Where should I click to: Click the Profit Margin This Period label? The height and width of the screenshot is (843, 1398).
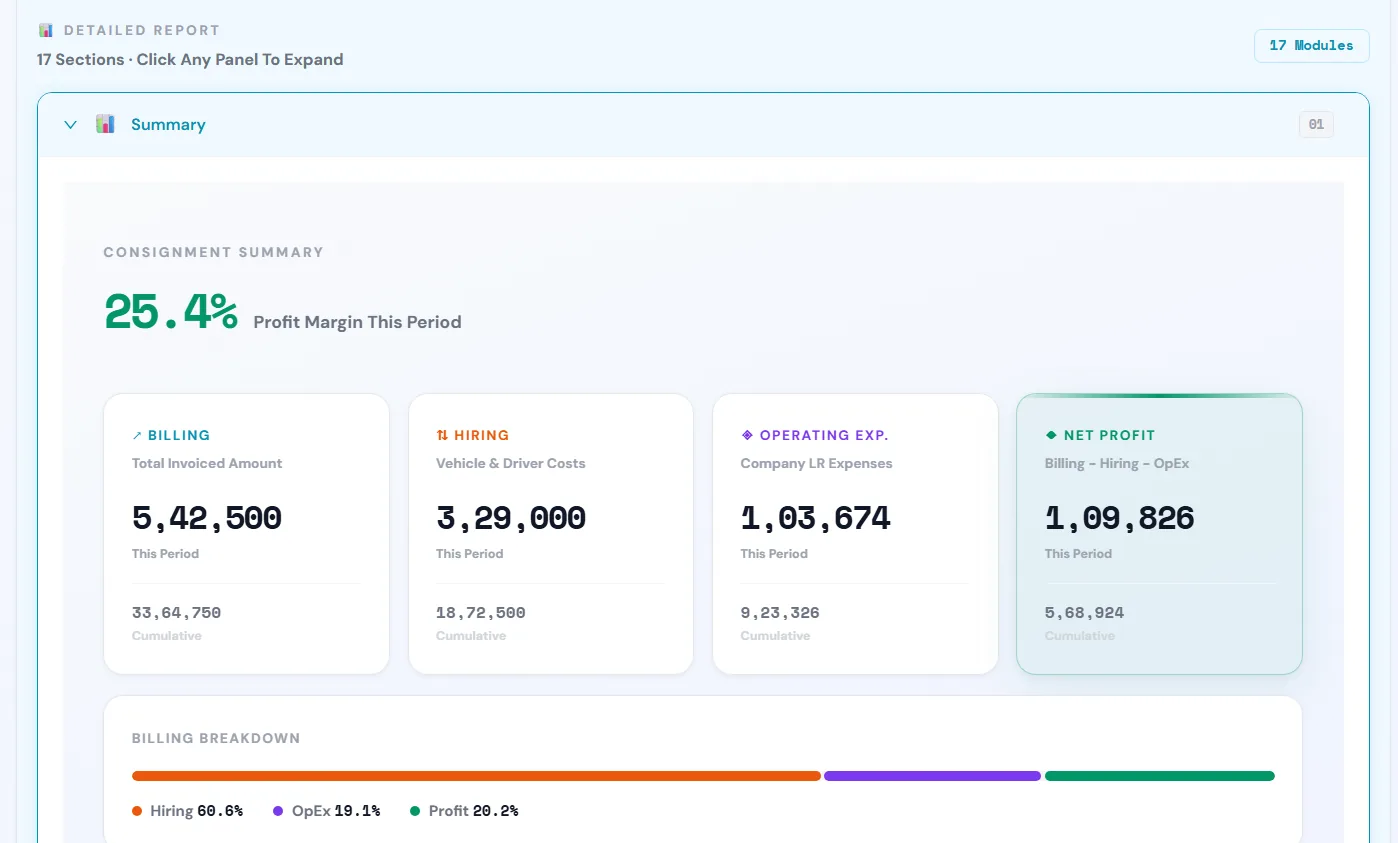[x=358, y=322]
